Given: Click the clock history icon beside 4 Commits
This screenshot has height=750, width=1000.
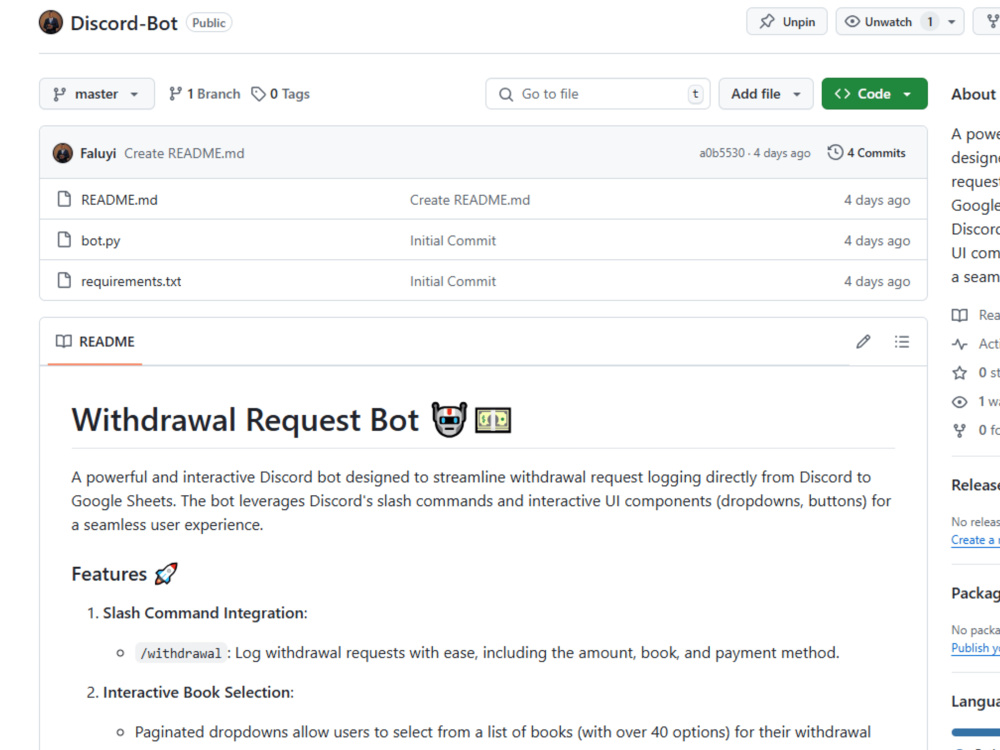Looking at the screenshot, I should [835, 152].
